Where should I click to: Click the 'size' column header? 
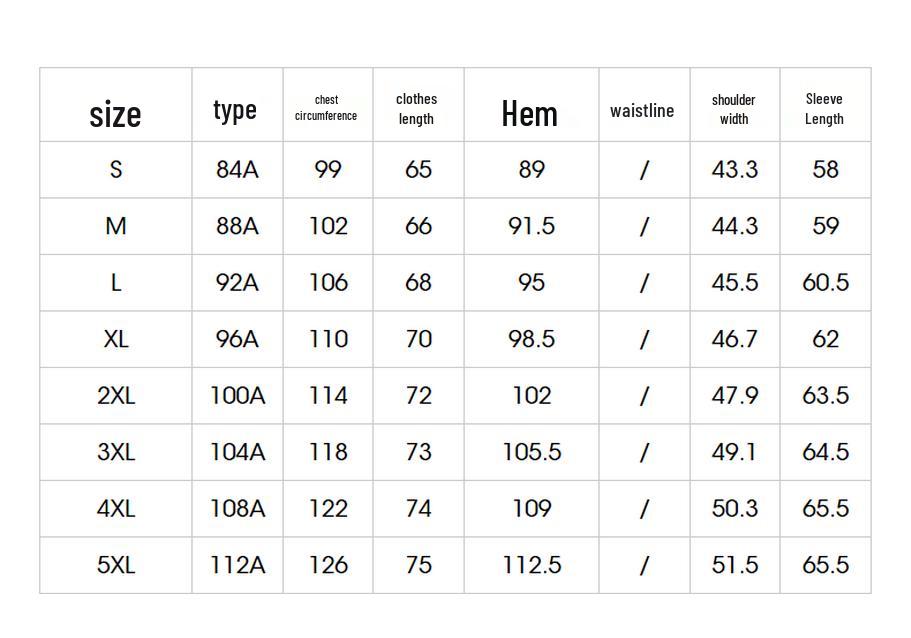[x=115, y=114]
